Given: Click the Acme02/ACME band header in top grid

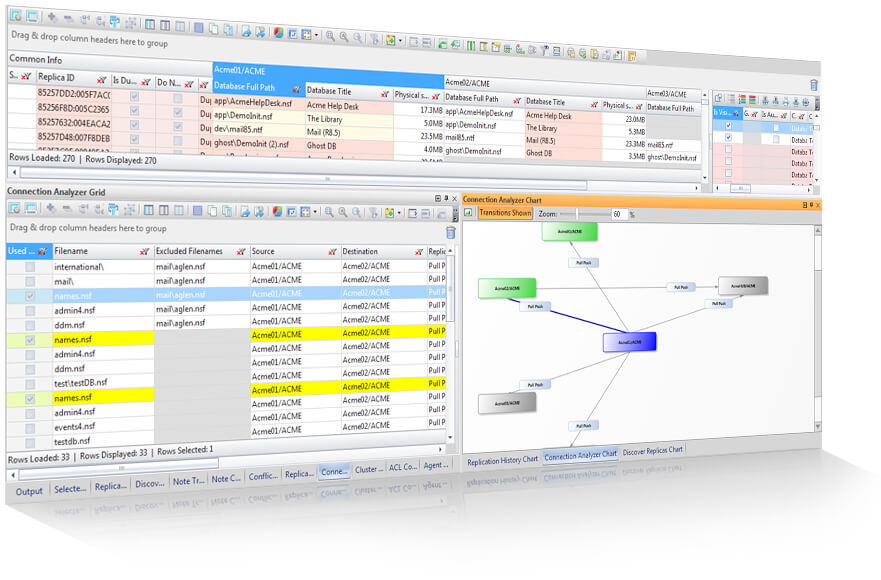Looking at the screenshot, I should click(544, 85).
